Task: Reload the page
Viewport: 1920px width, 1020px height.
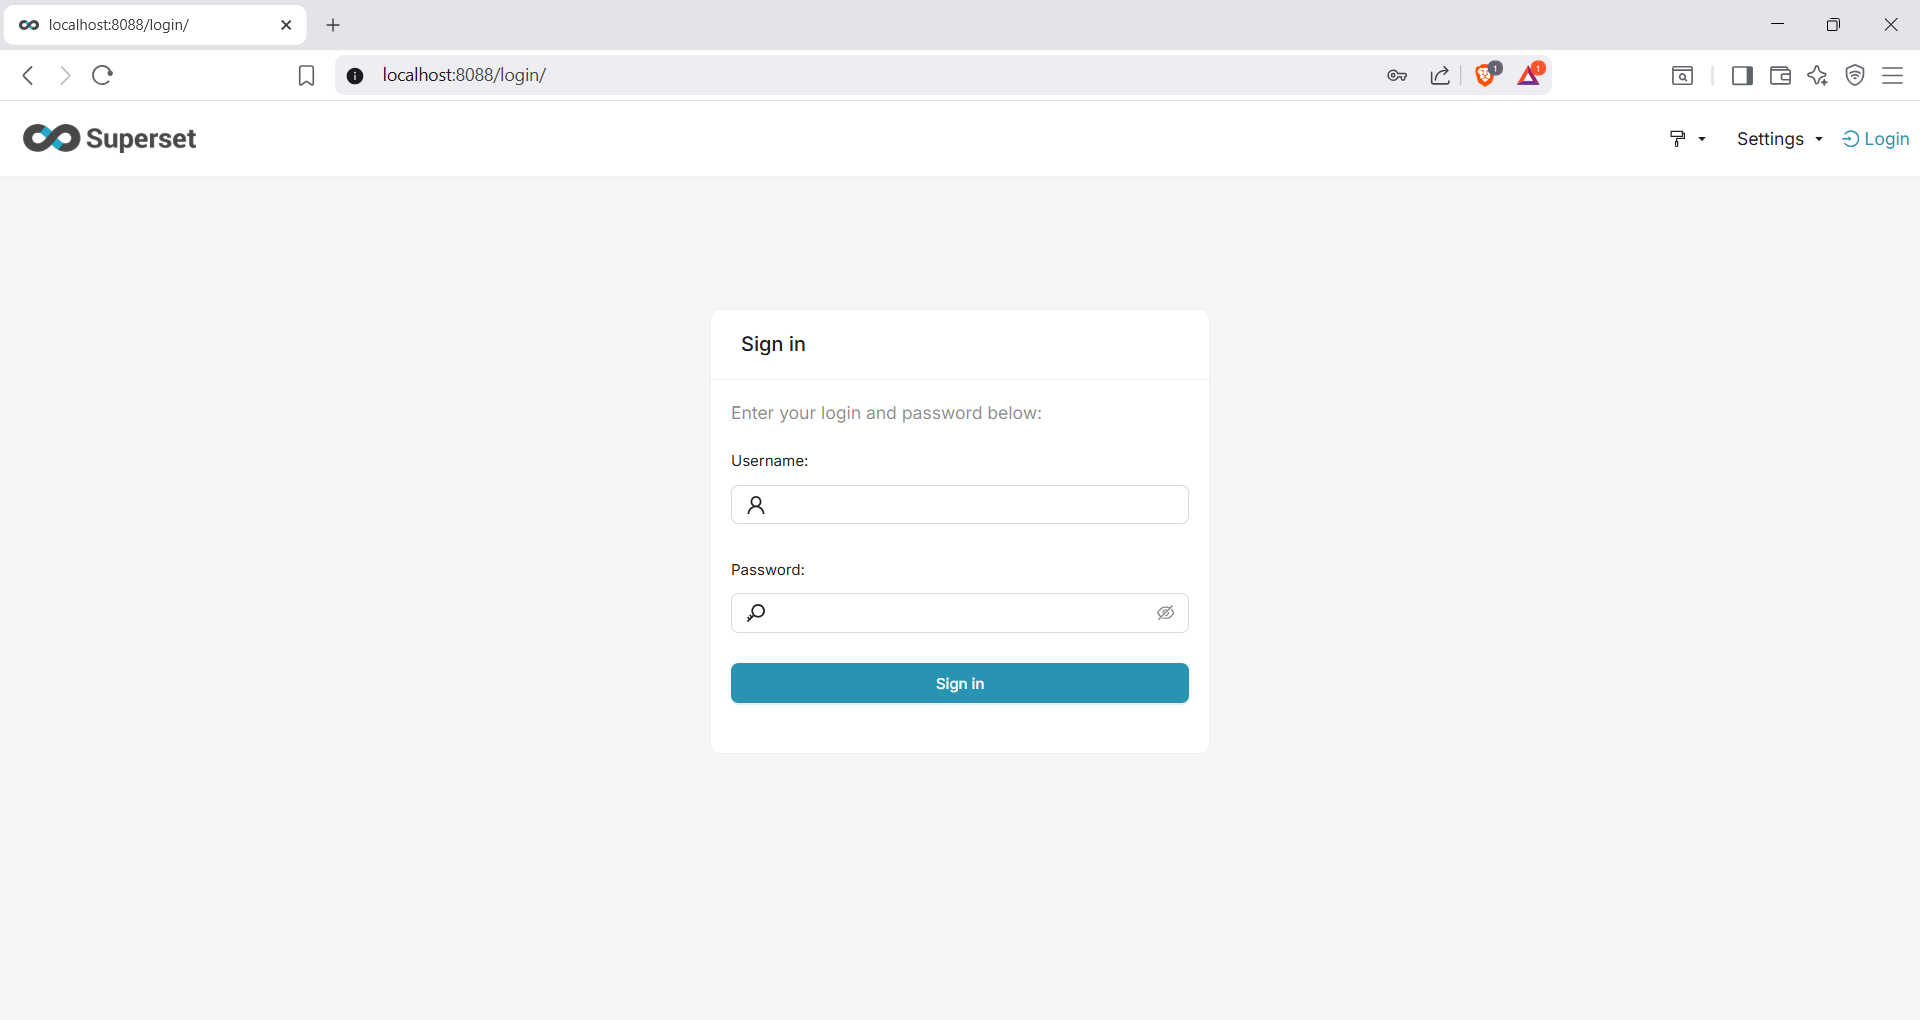Action: point(102,75)
